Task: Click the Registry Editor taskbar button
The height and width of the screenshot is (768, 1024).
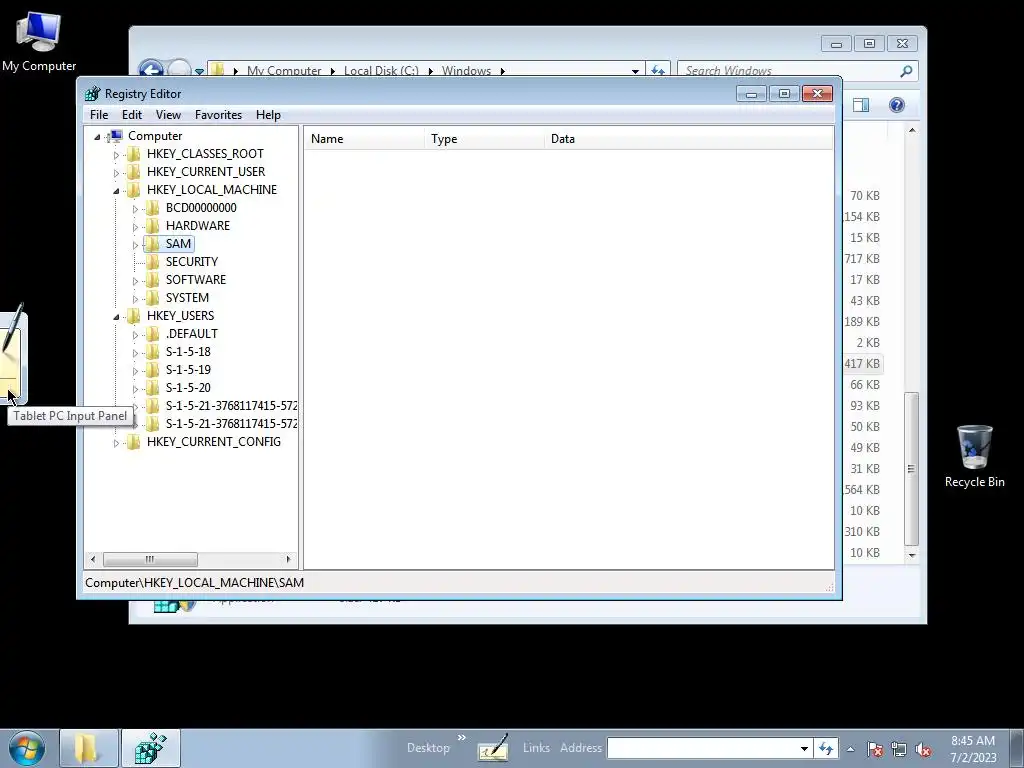Action: click(x=151, y=748)
